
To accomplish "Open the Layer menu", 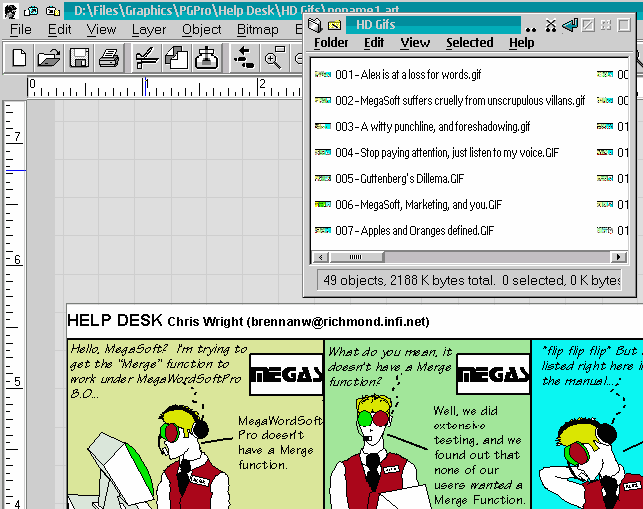I will tap(149, 30).
